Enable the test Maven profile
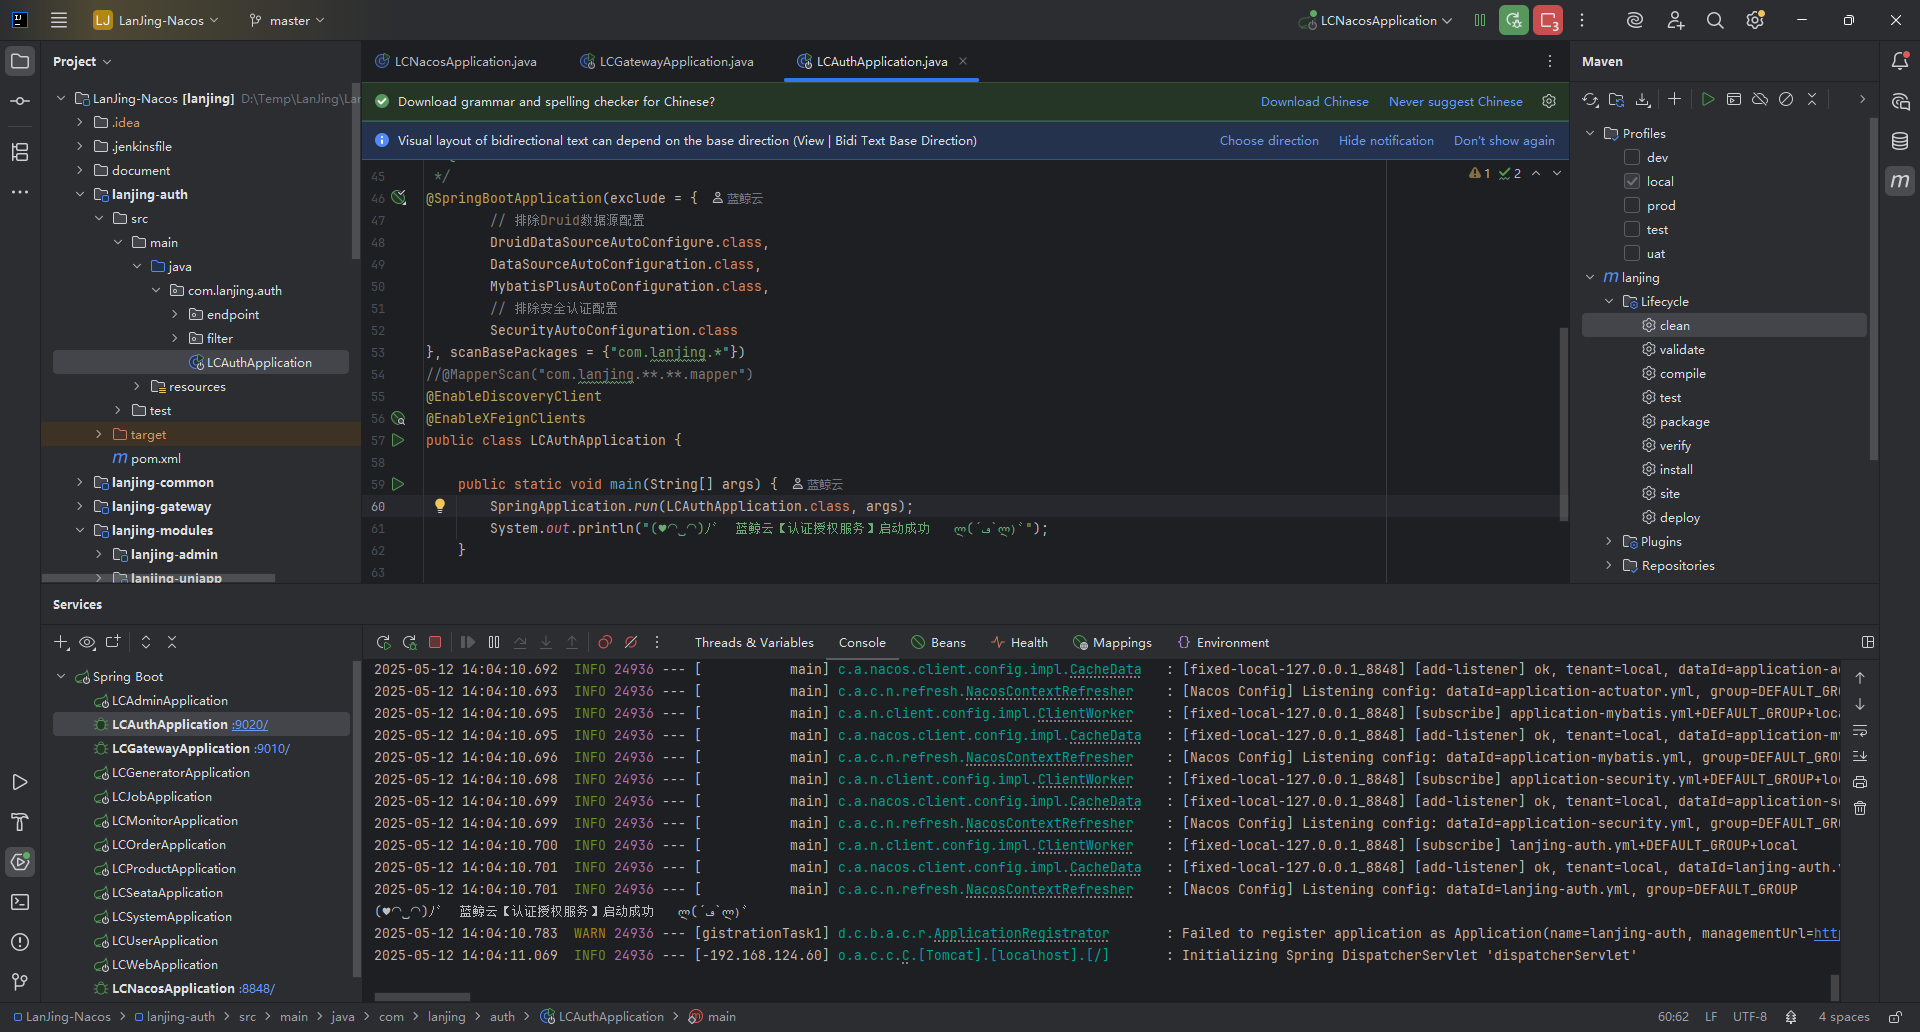This screenshot has width=1920, height=1032. [x=1632, y=229]
